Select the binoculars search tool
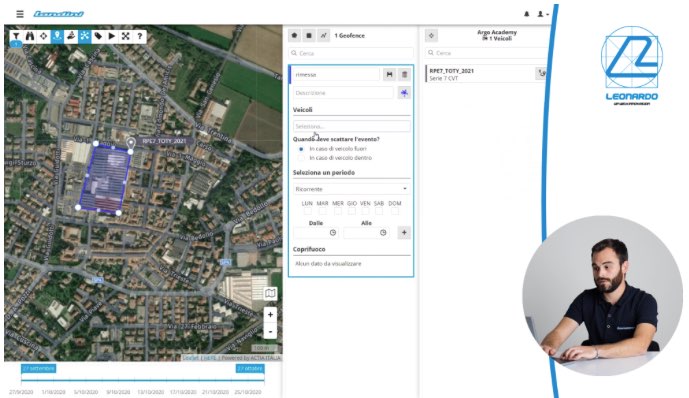Viewport: 689px width, 398px height. coord(29,36)
